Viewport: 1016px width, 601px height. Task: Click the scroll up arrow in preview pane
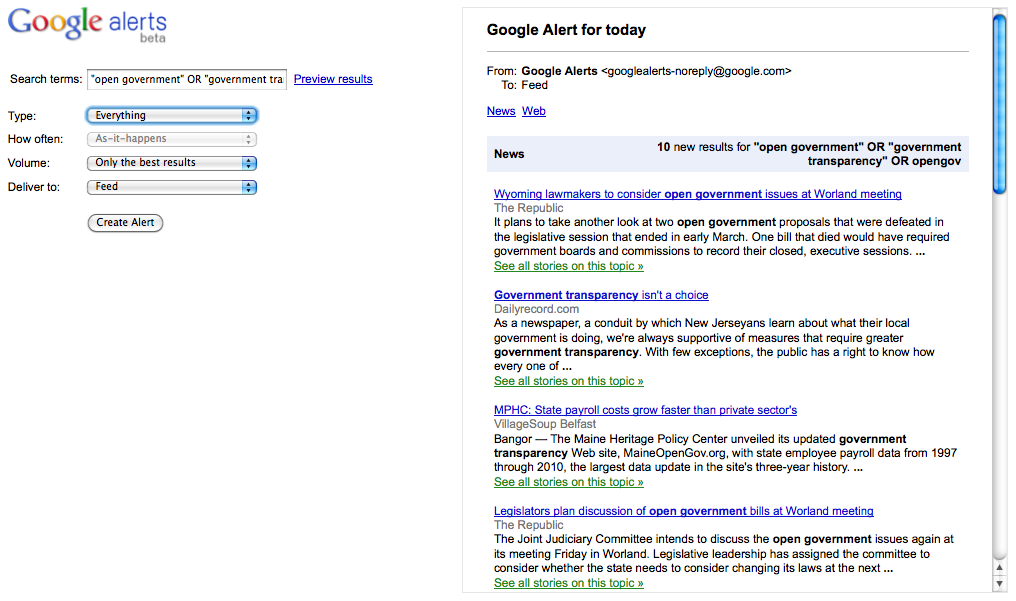[999, 568]
